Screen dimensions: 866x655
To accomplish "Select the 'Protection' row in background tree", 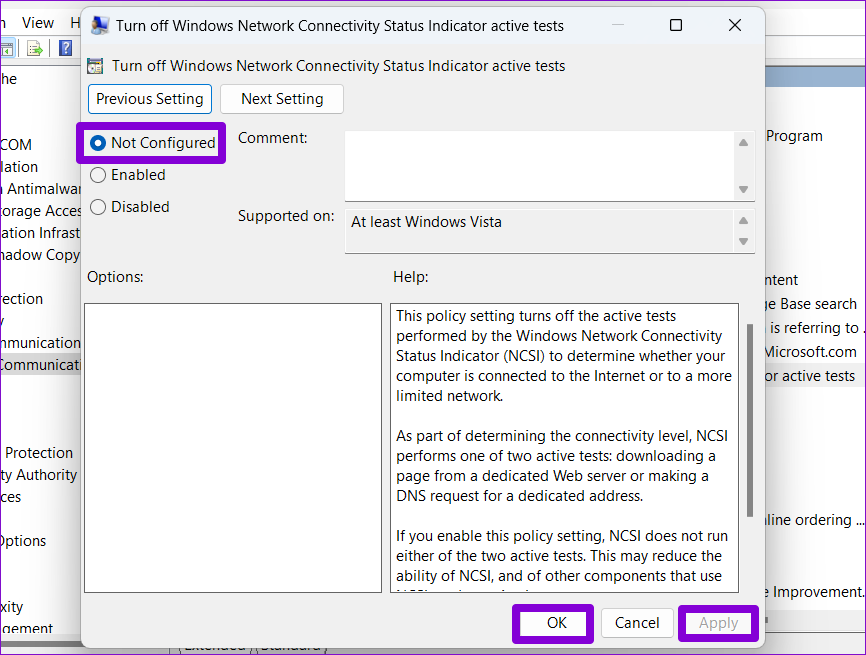I will [x=39, y=453].
